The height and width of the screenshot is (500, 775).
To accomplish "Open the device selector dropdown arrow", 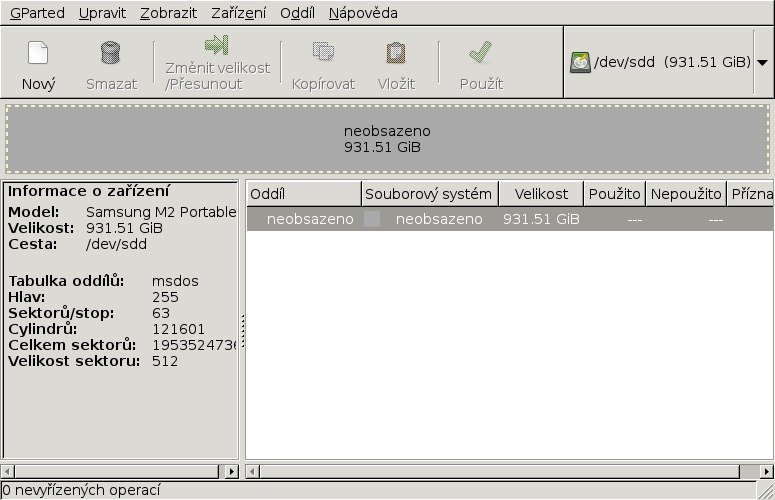I will (x=762, y=63).
